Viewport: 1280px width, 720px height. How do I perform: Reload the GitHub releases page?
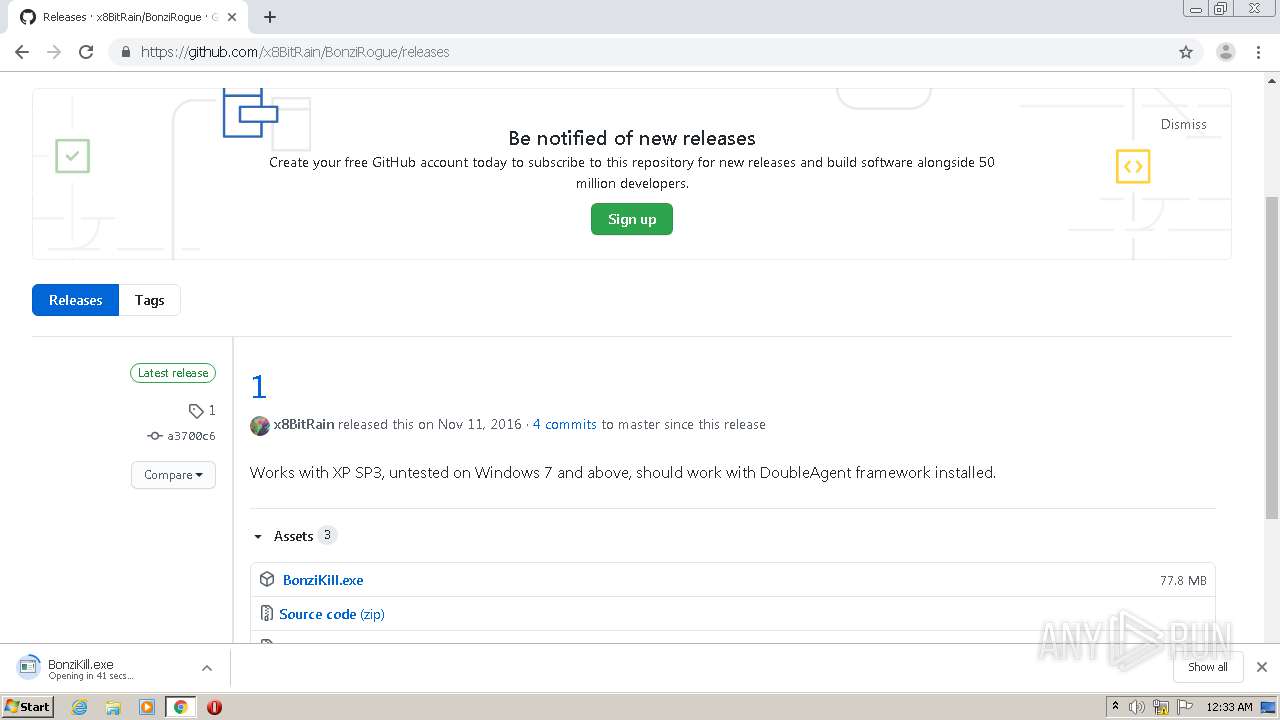86,52
